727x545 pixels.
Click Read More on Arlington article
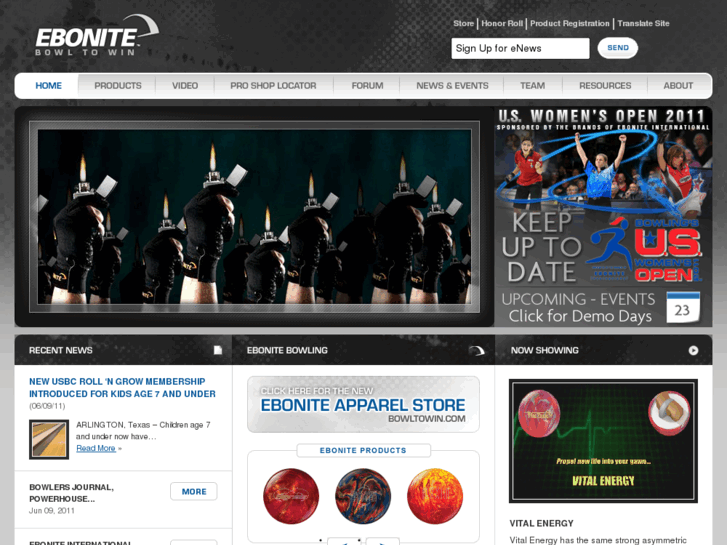pyautogui.click(x=96, y=448)
